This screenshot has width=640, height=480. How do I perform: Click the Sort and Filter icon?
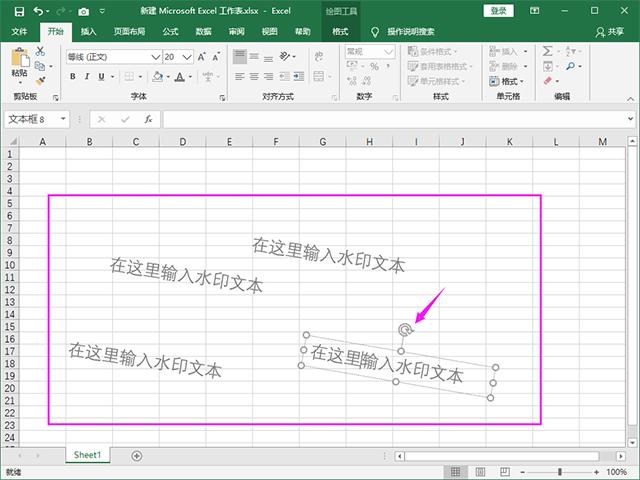click(x=570, y=51)
